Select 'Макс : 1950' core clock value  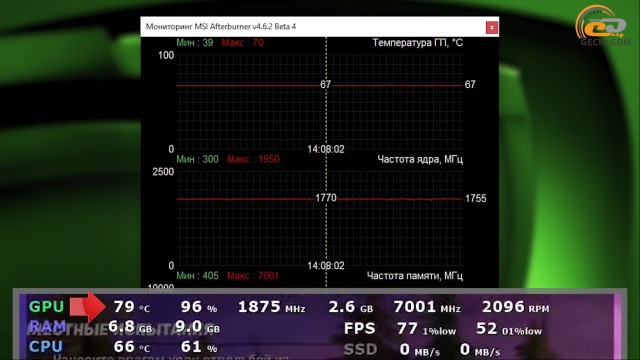253,159
